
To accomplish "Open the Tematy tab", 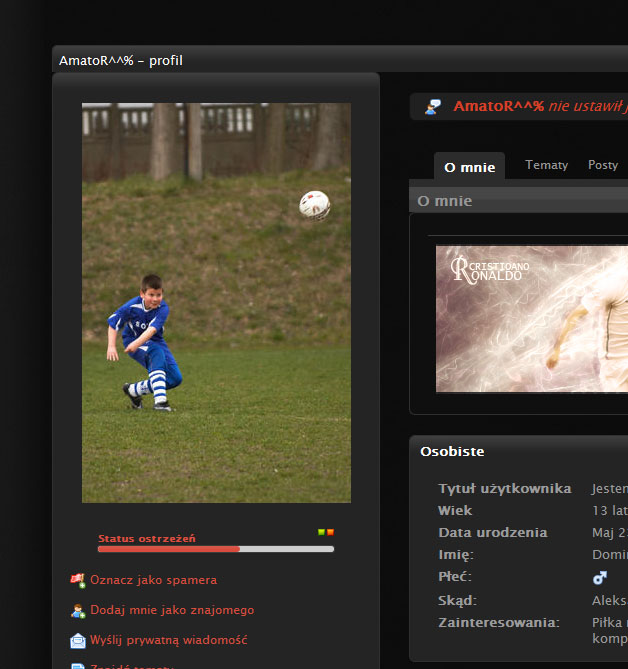I will pyautogui.click(x=546, y=165).
